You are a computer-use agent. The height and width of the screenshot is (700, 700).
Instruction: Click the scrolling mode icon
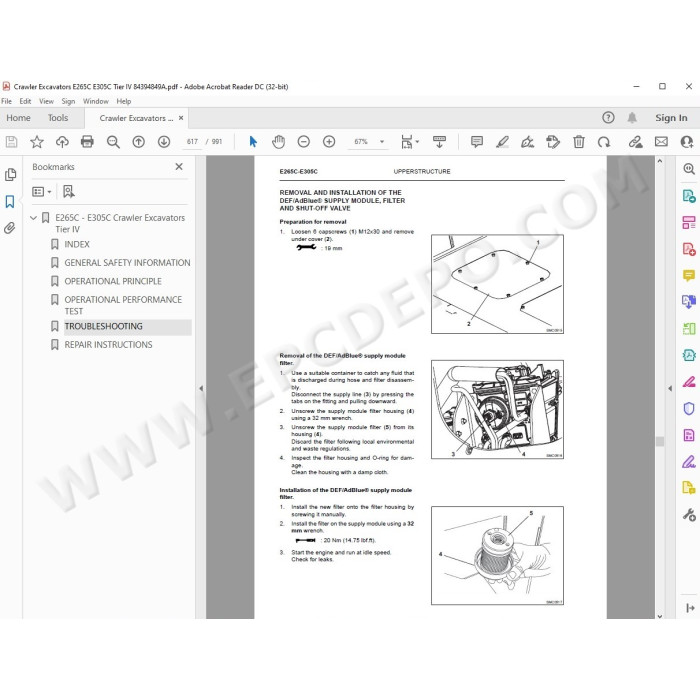click(x=439, y=142)
